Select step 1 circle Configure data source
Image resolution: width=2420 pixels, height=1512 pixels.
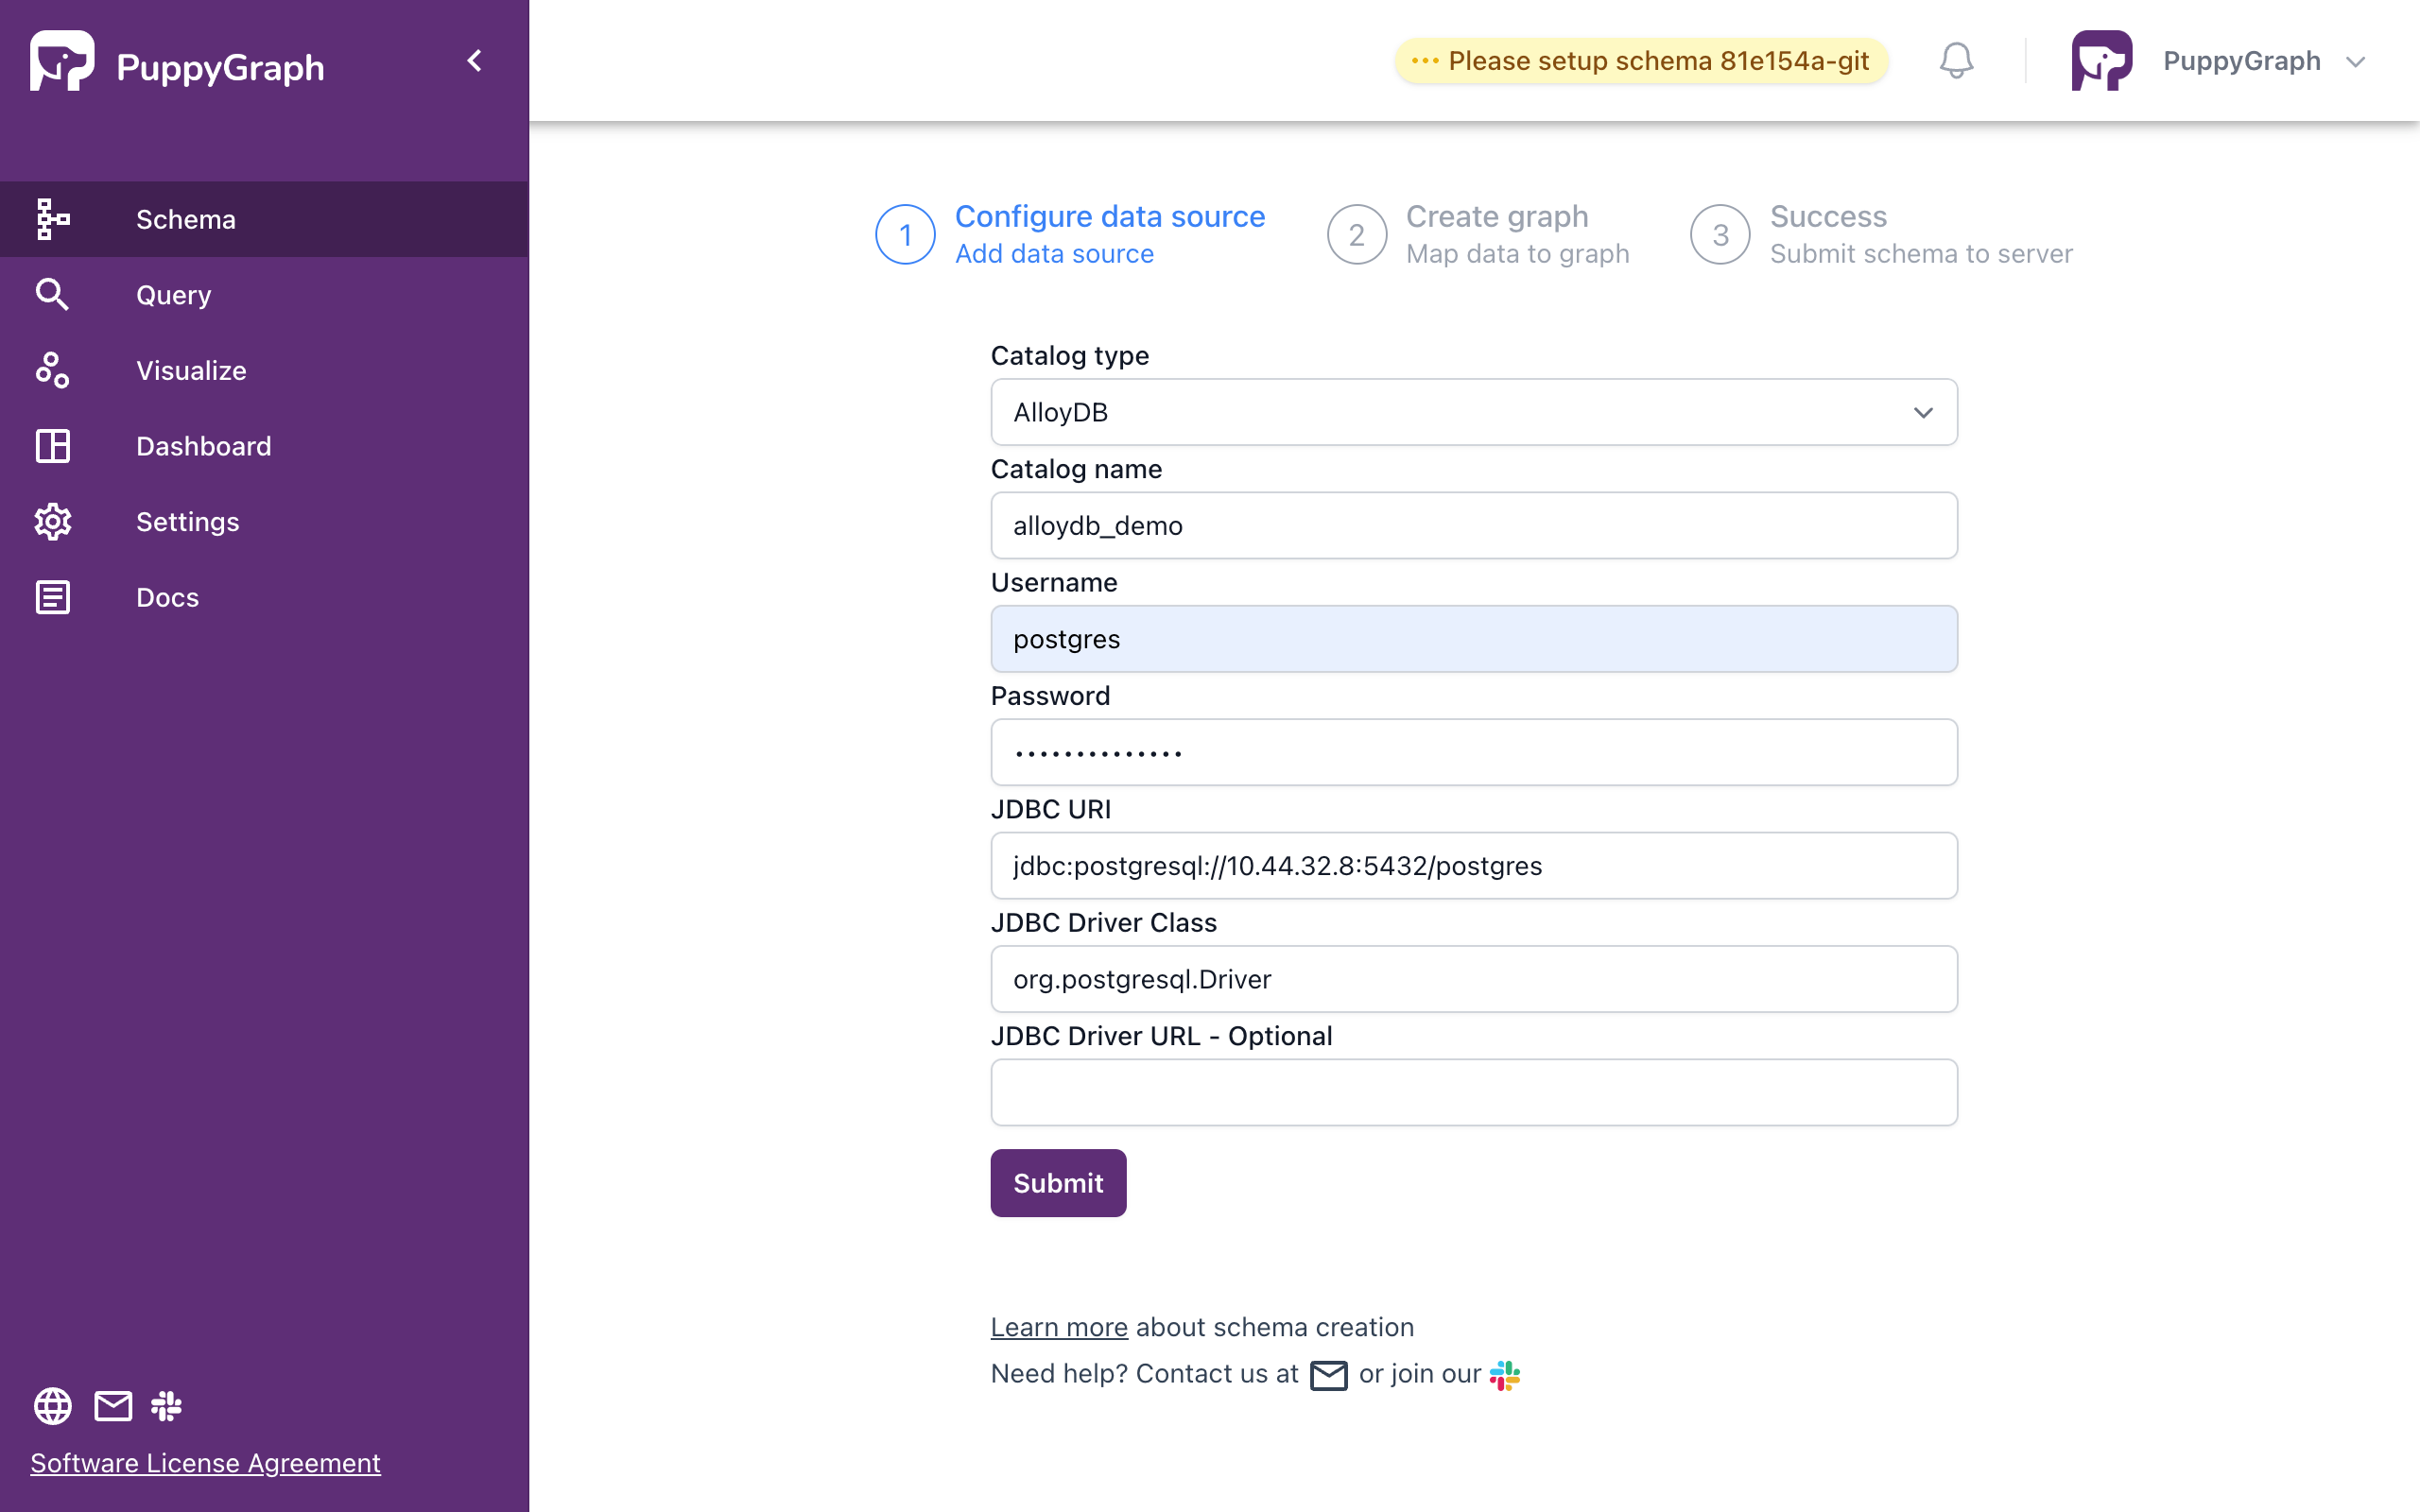tap(905, 235)
